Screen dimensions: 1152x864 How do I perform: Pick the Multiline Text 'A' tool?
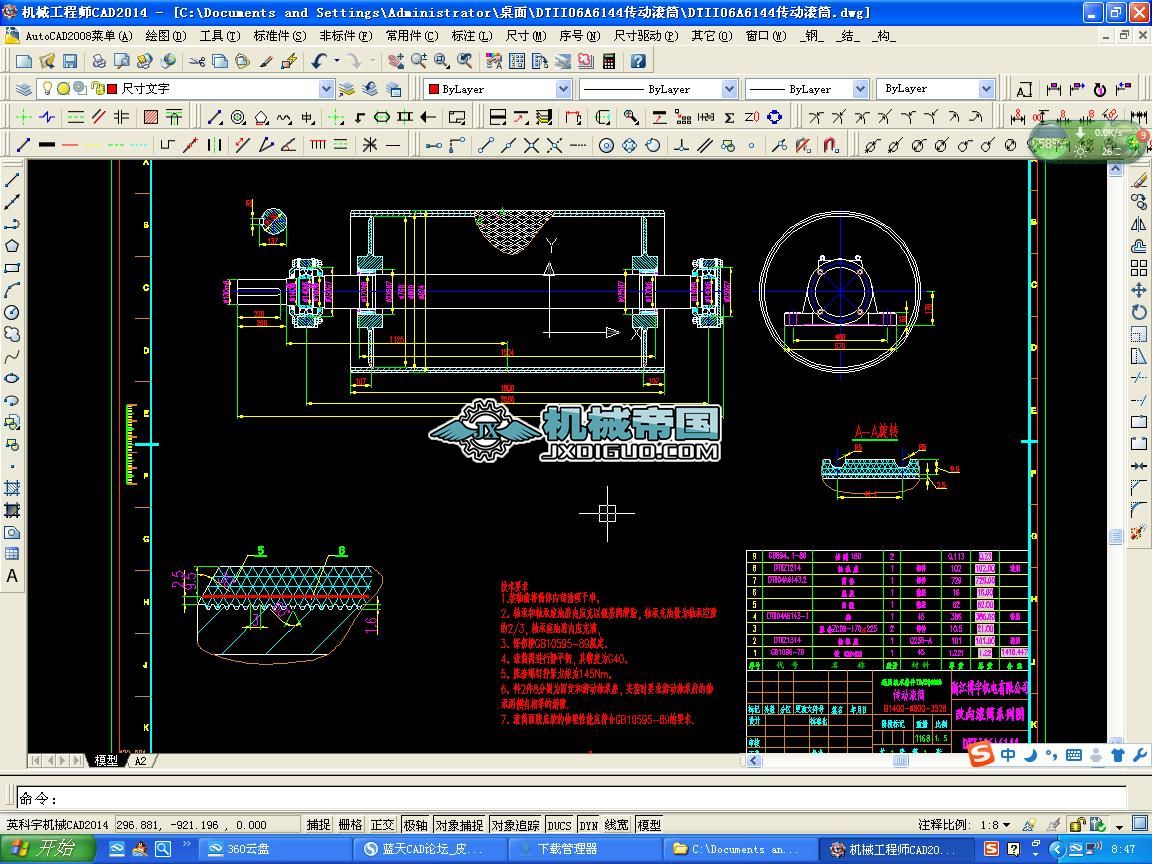pos(12,576)
